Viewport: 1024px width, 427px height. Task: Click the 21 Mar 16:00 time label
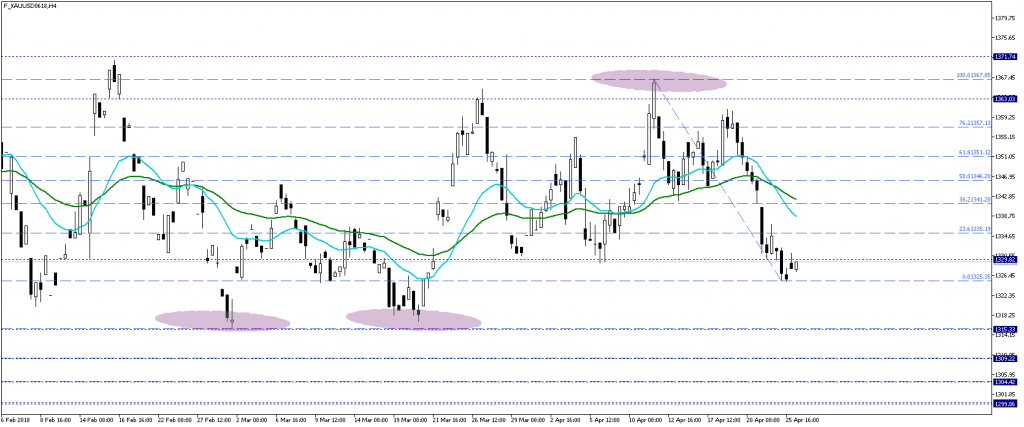click(x=450, y=420)
